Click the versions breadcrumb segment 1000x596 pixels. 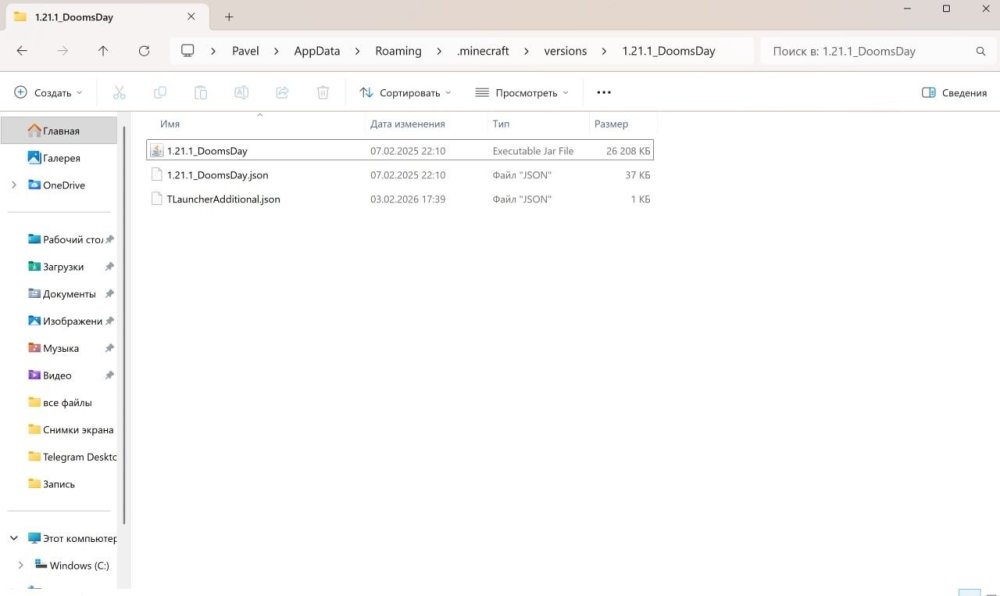click(565, 51)
